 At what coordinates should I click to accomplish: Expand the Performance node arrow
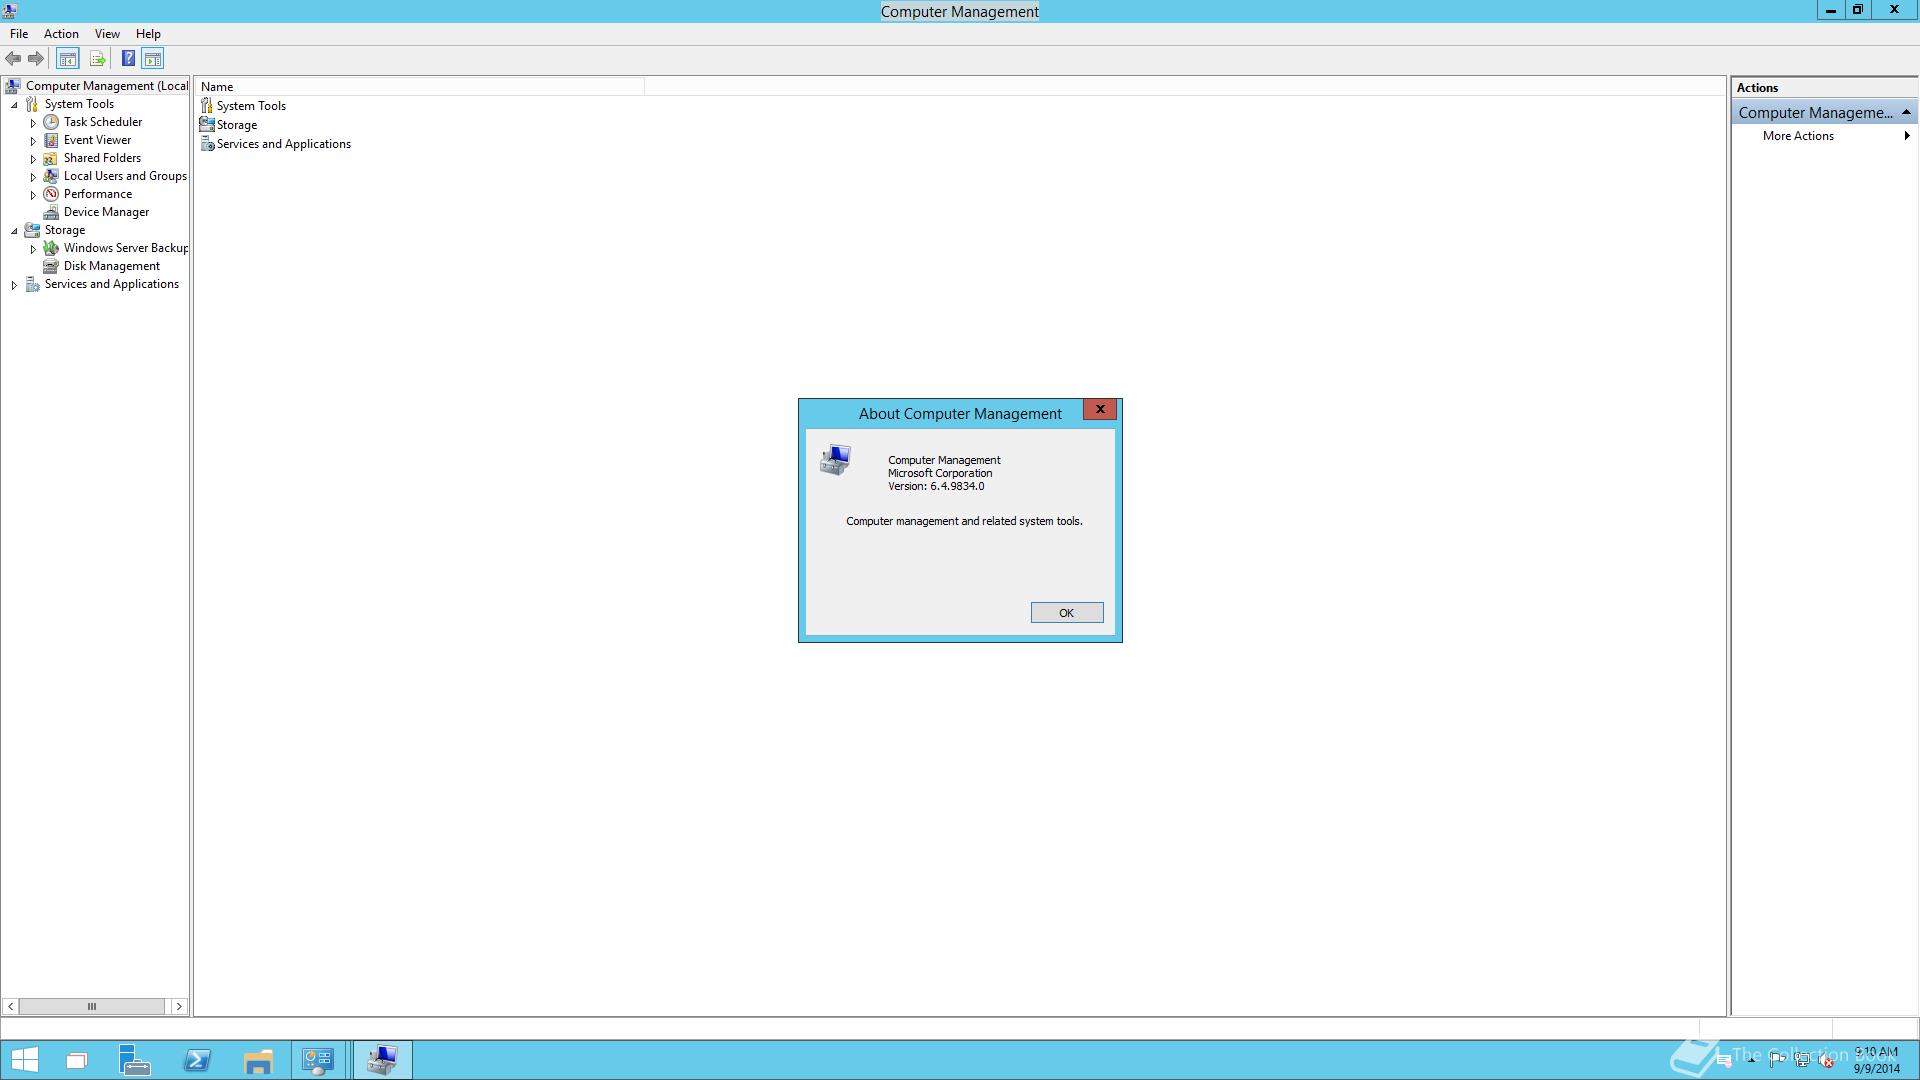click(x=33, y=195)
